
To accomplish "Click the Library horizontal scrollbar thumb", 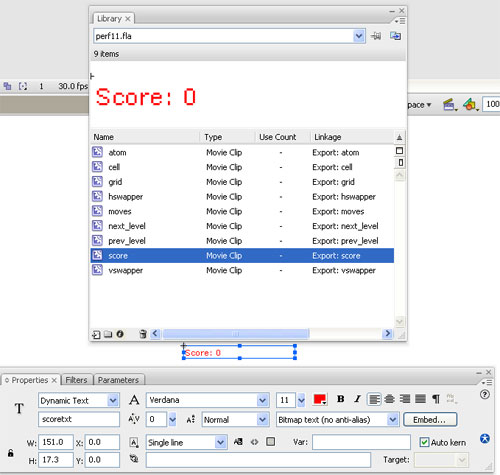I will pos(236,334).
